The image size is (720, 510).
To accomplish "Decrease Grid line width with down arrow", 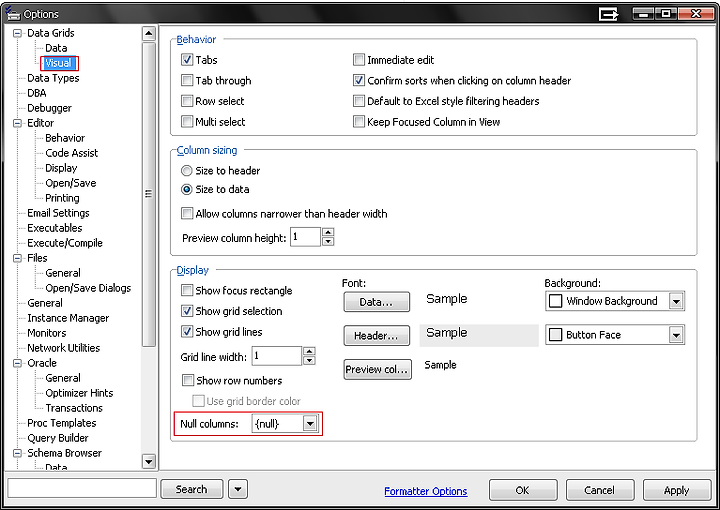I will tap(309, 360).
